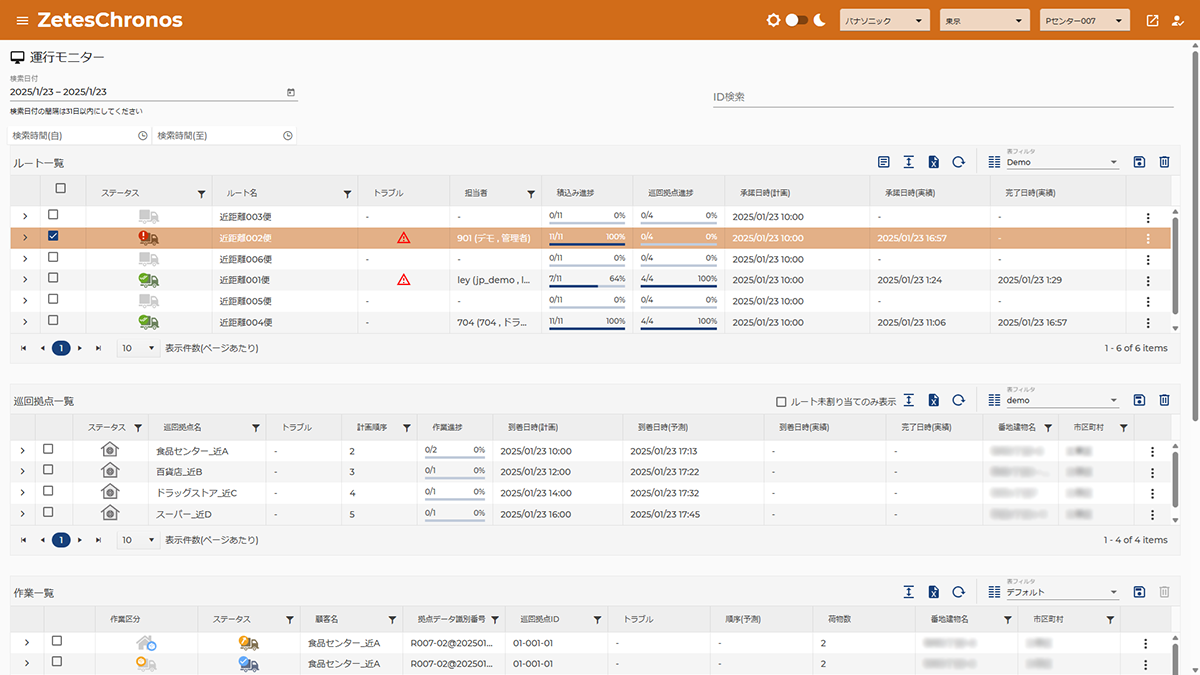This screenshot has width=1200, height=675.
Task: Open the 表フィルタ Demo dropdown in ルート一覧
Action: click(1062, 162)
